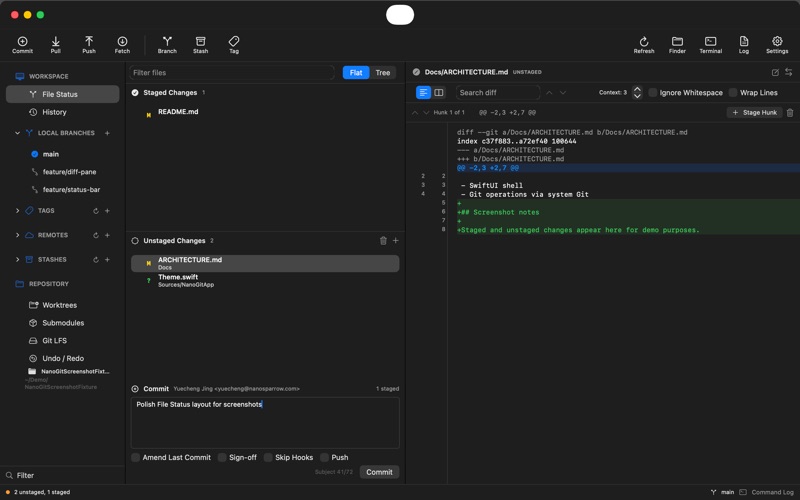Add a new remote with the plus icon

tap(107, 235)
